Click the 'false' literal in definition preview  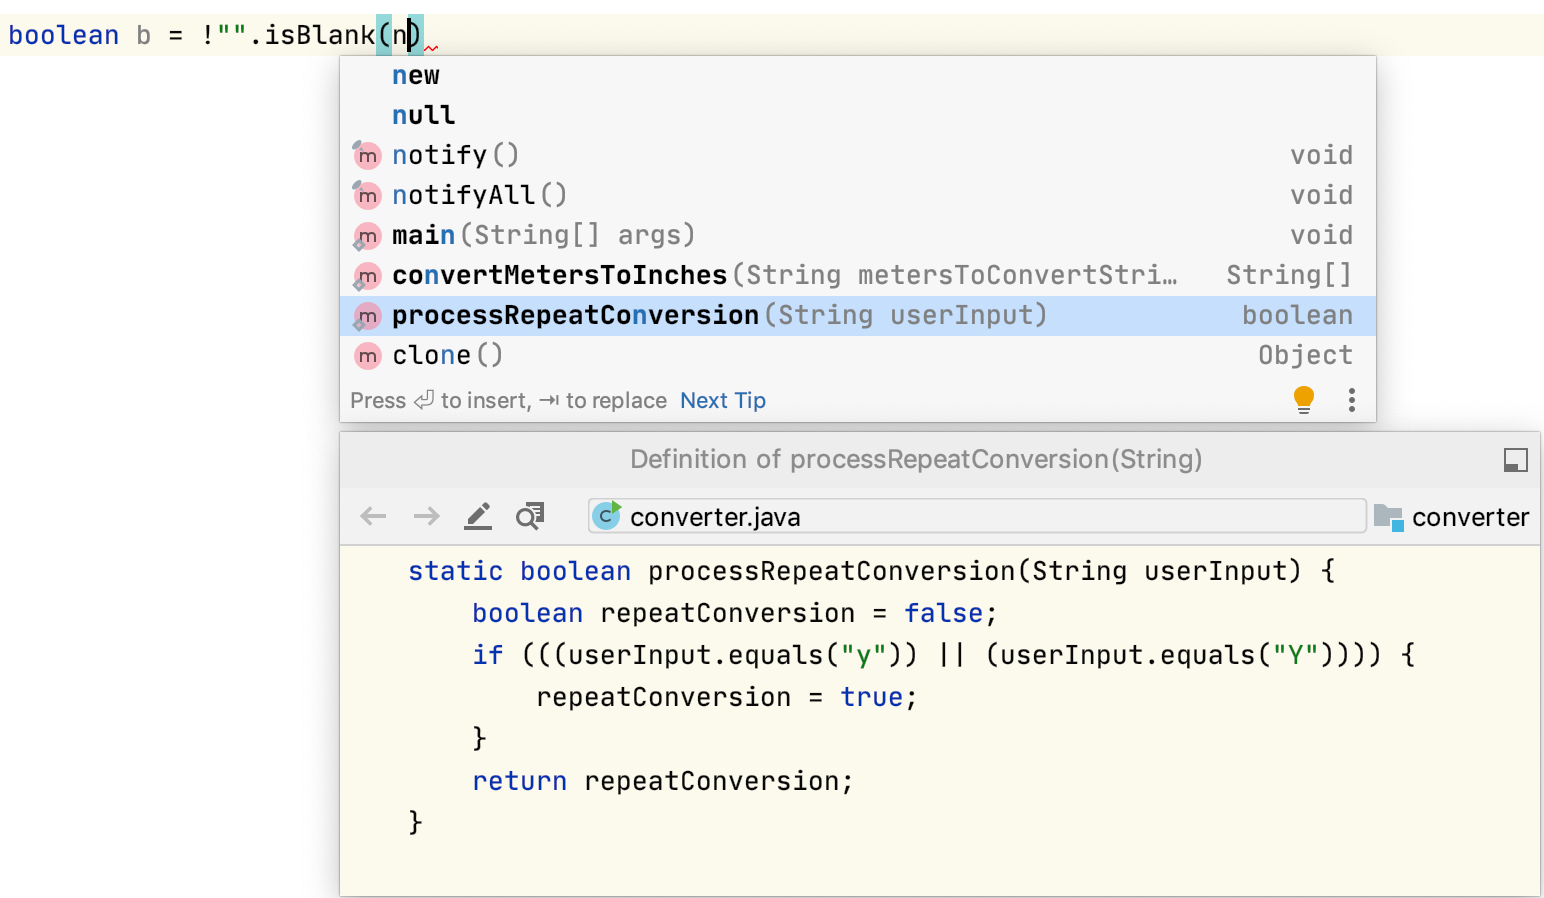(943, 613)
